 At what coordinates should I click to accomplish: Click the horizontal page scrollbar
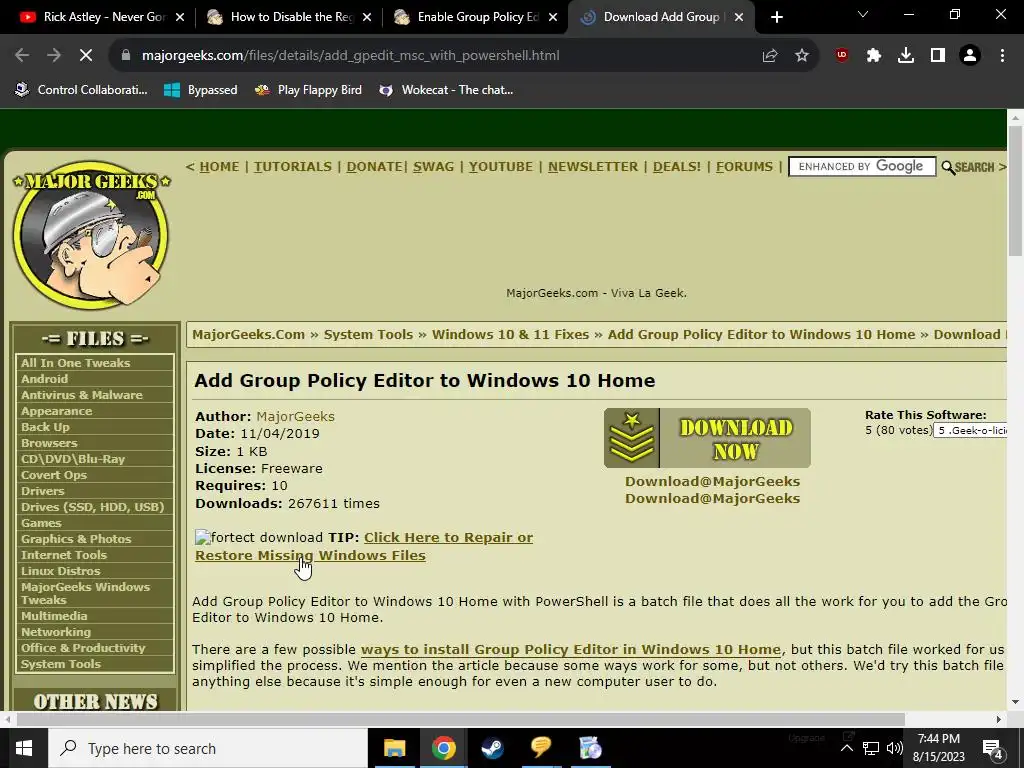[460, 719]
